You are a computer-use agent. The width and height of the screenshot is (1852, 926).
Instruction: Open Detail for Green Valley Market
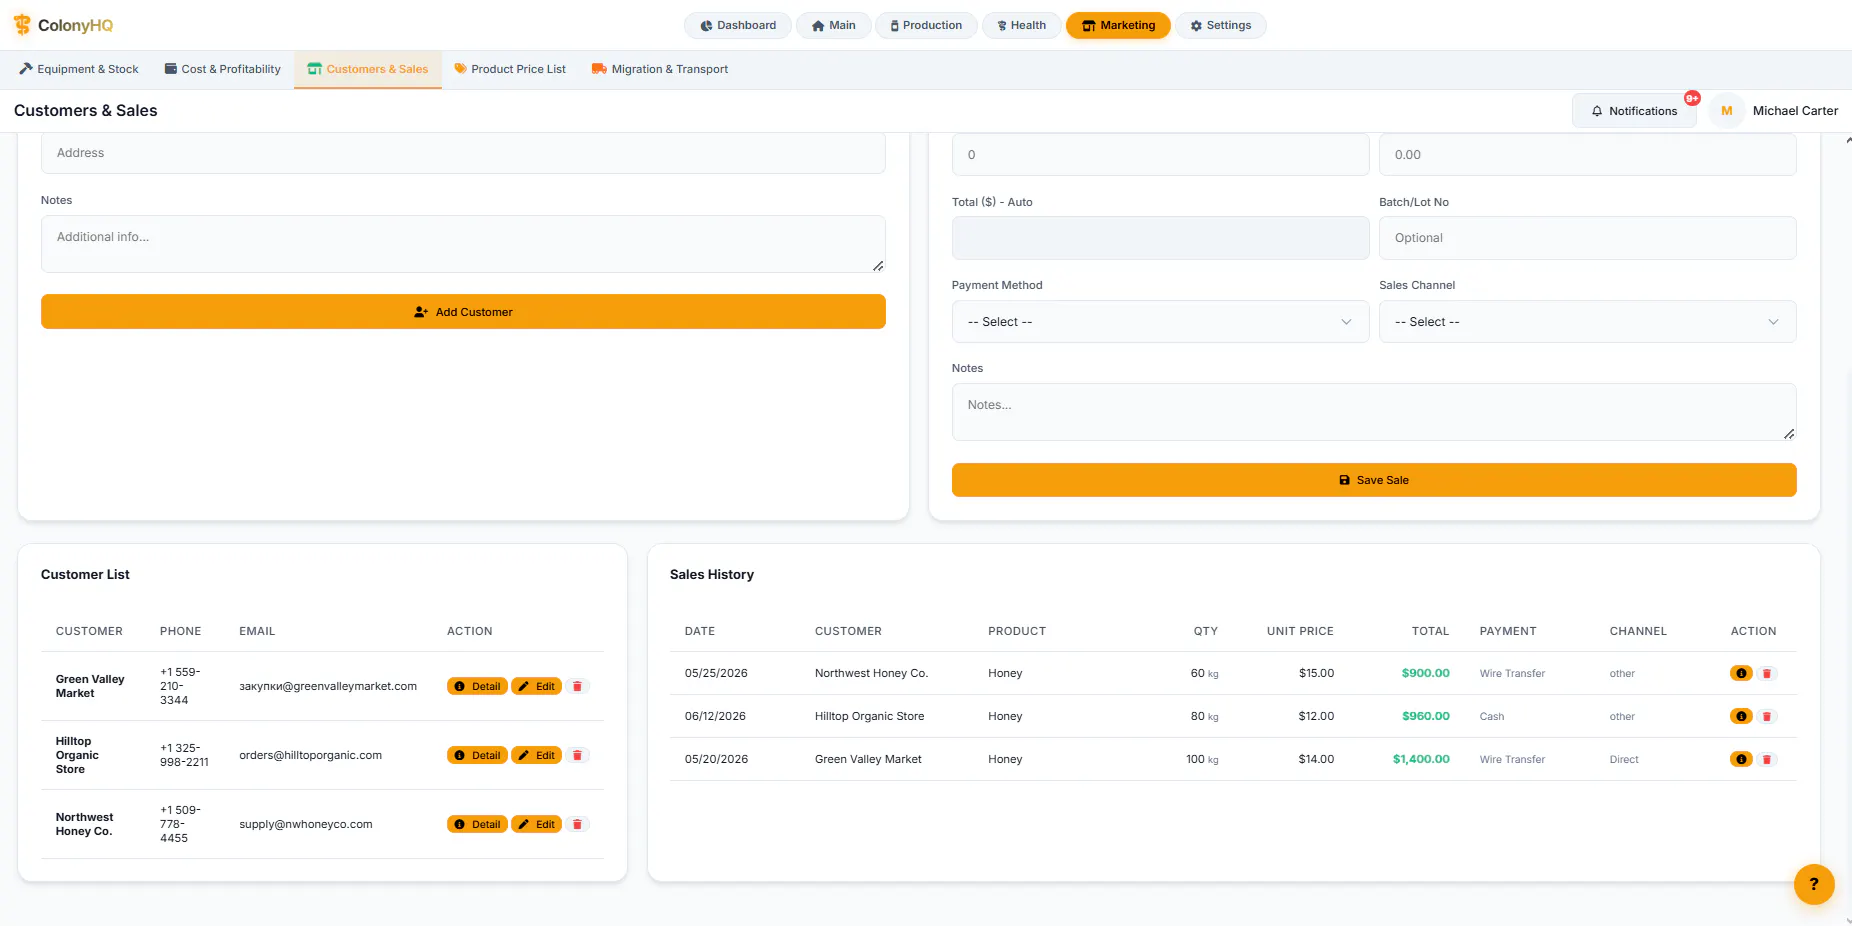pyautogui.click(x=477, y=686)
